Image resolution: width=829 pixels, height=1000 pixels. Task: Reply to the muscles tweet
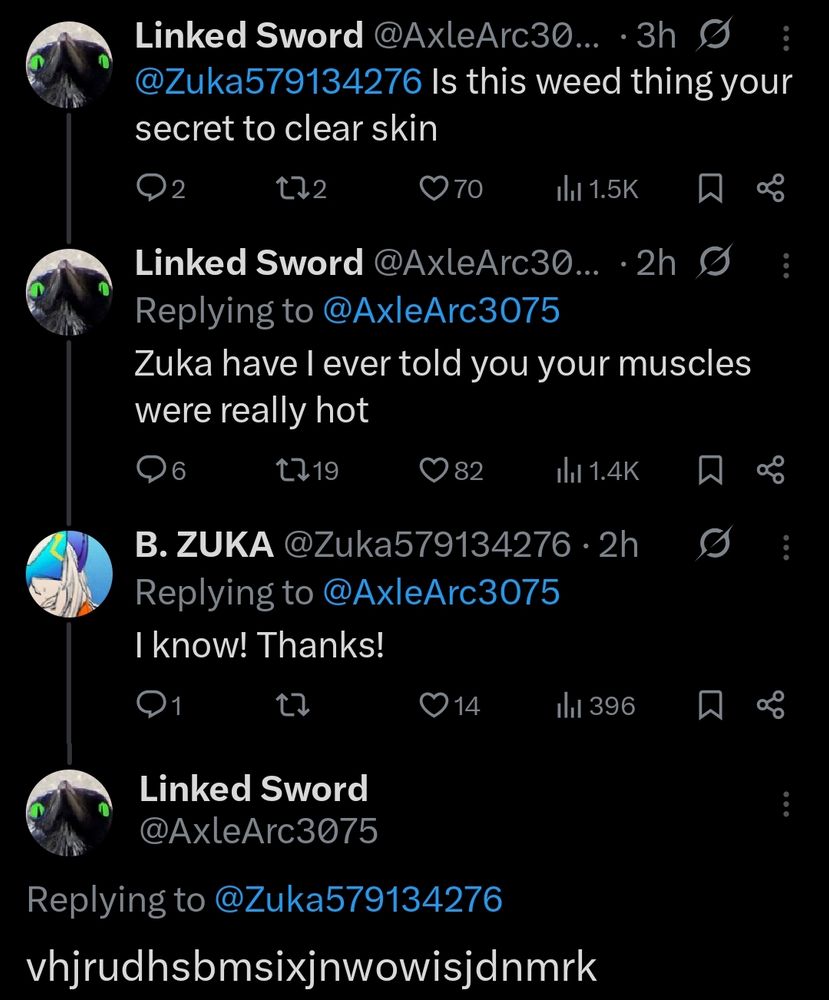(149, 469)
